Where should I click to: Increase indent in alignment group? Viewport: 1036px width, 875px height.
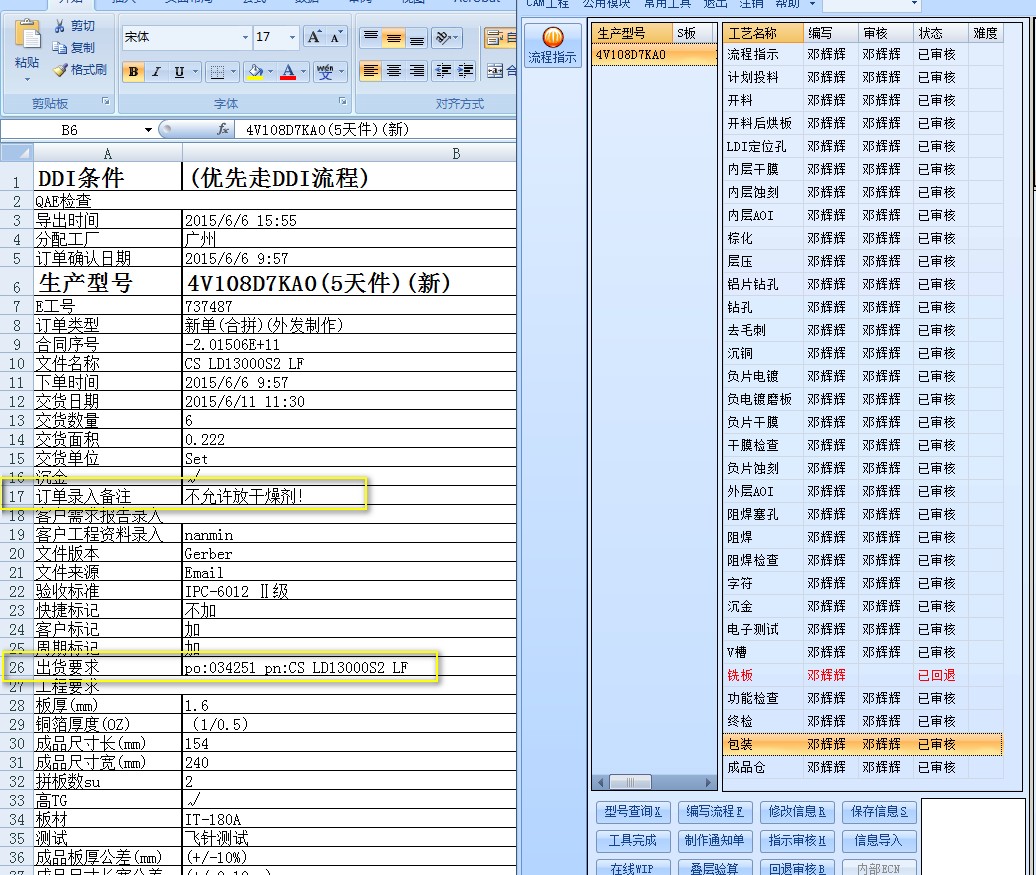pos(465,70)
